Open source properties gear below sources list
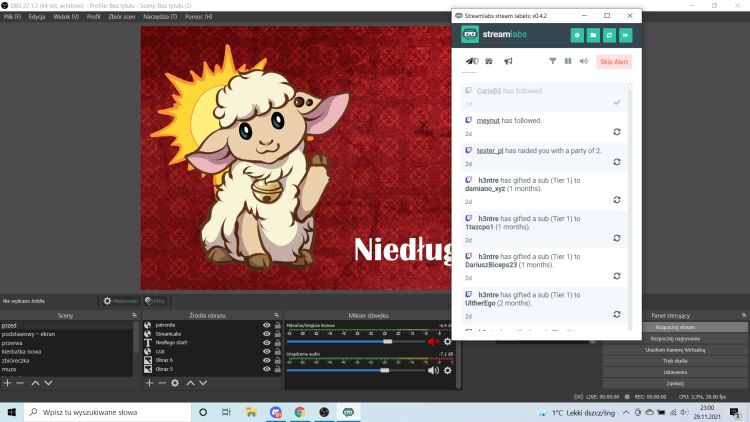750x422 pixels. click(175, 382)
